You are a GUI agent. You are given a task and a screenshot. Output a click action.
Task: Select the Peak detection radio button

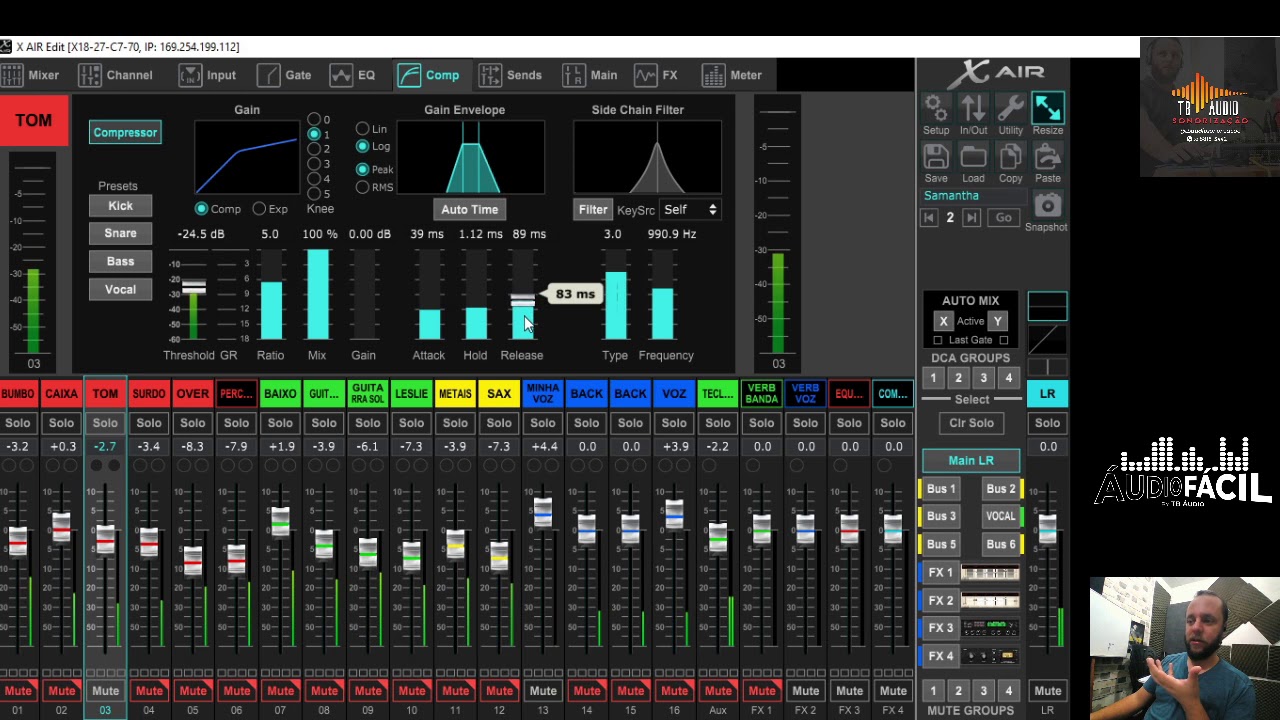click(x=362, y=170)
